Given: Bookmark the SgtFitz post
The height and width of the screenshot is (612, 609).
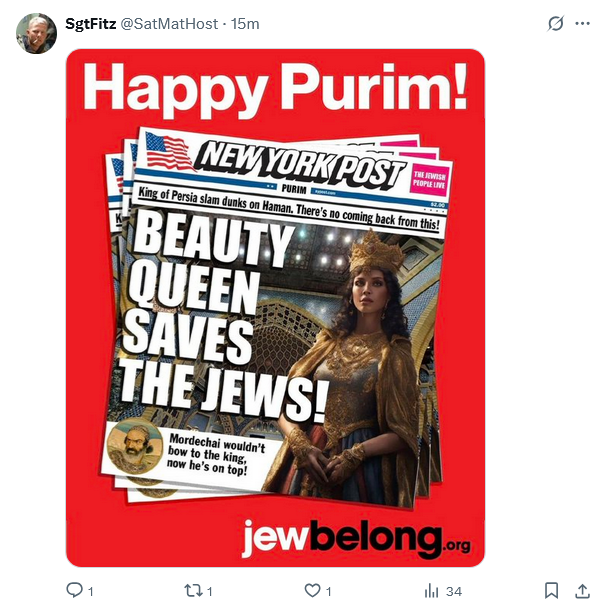Looking at the screenshot, I should (551, 591).
